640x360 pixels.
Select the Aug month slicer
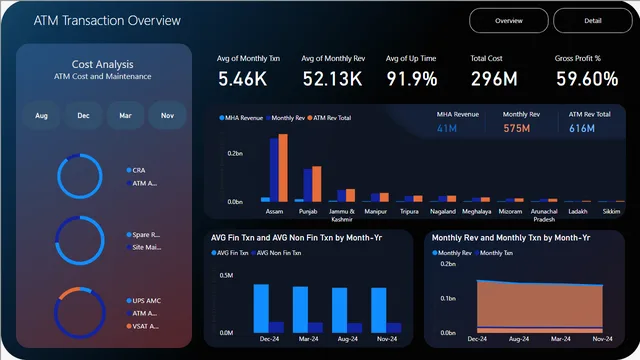tap(41, 116)
